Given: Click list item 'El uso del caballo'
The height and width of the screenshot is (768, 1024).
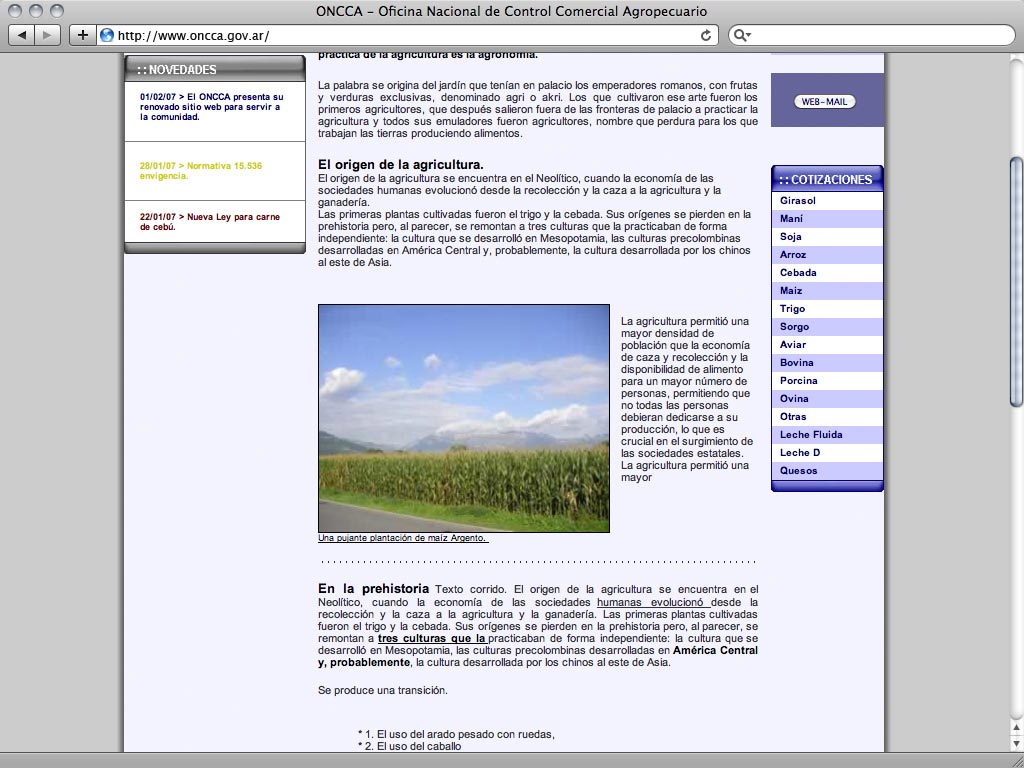Looking at the screenshot, I should 409,746.
